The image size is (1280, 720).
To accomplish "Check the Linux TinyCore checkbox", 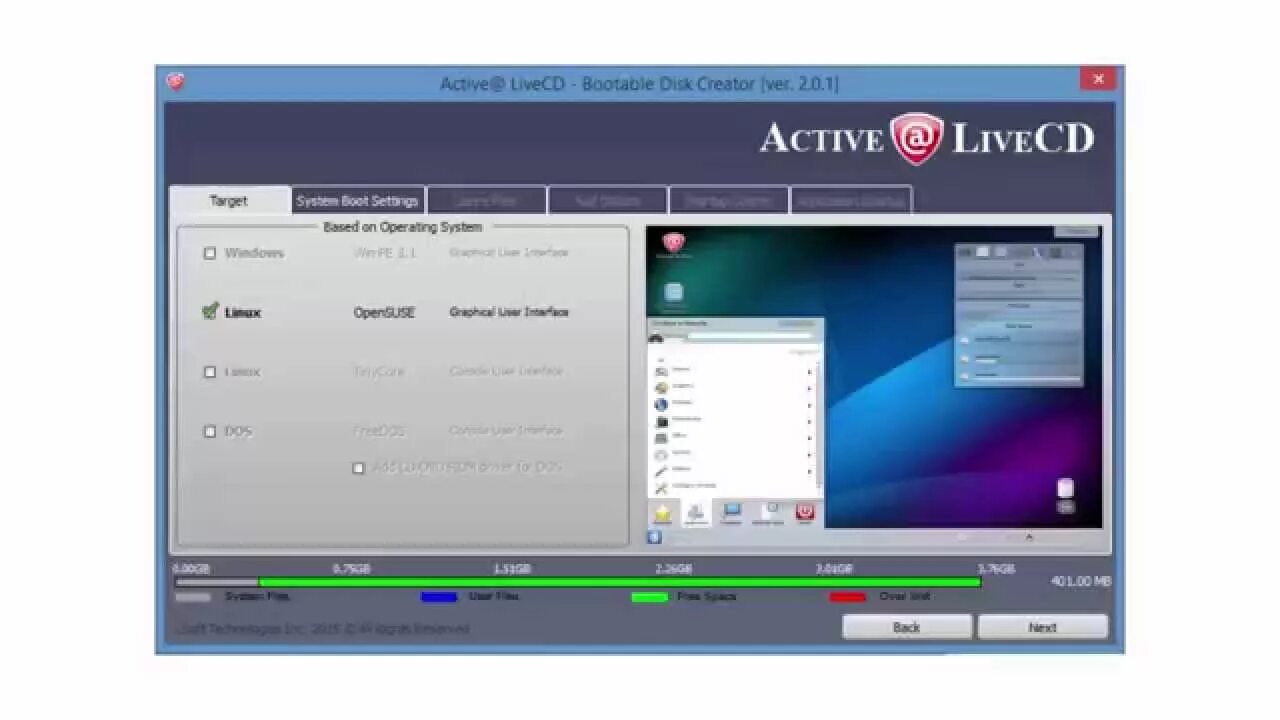I will [210, 372].
